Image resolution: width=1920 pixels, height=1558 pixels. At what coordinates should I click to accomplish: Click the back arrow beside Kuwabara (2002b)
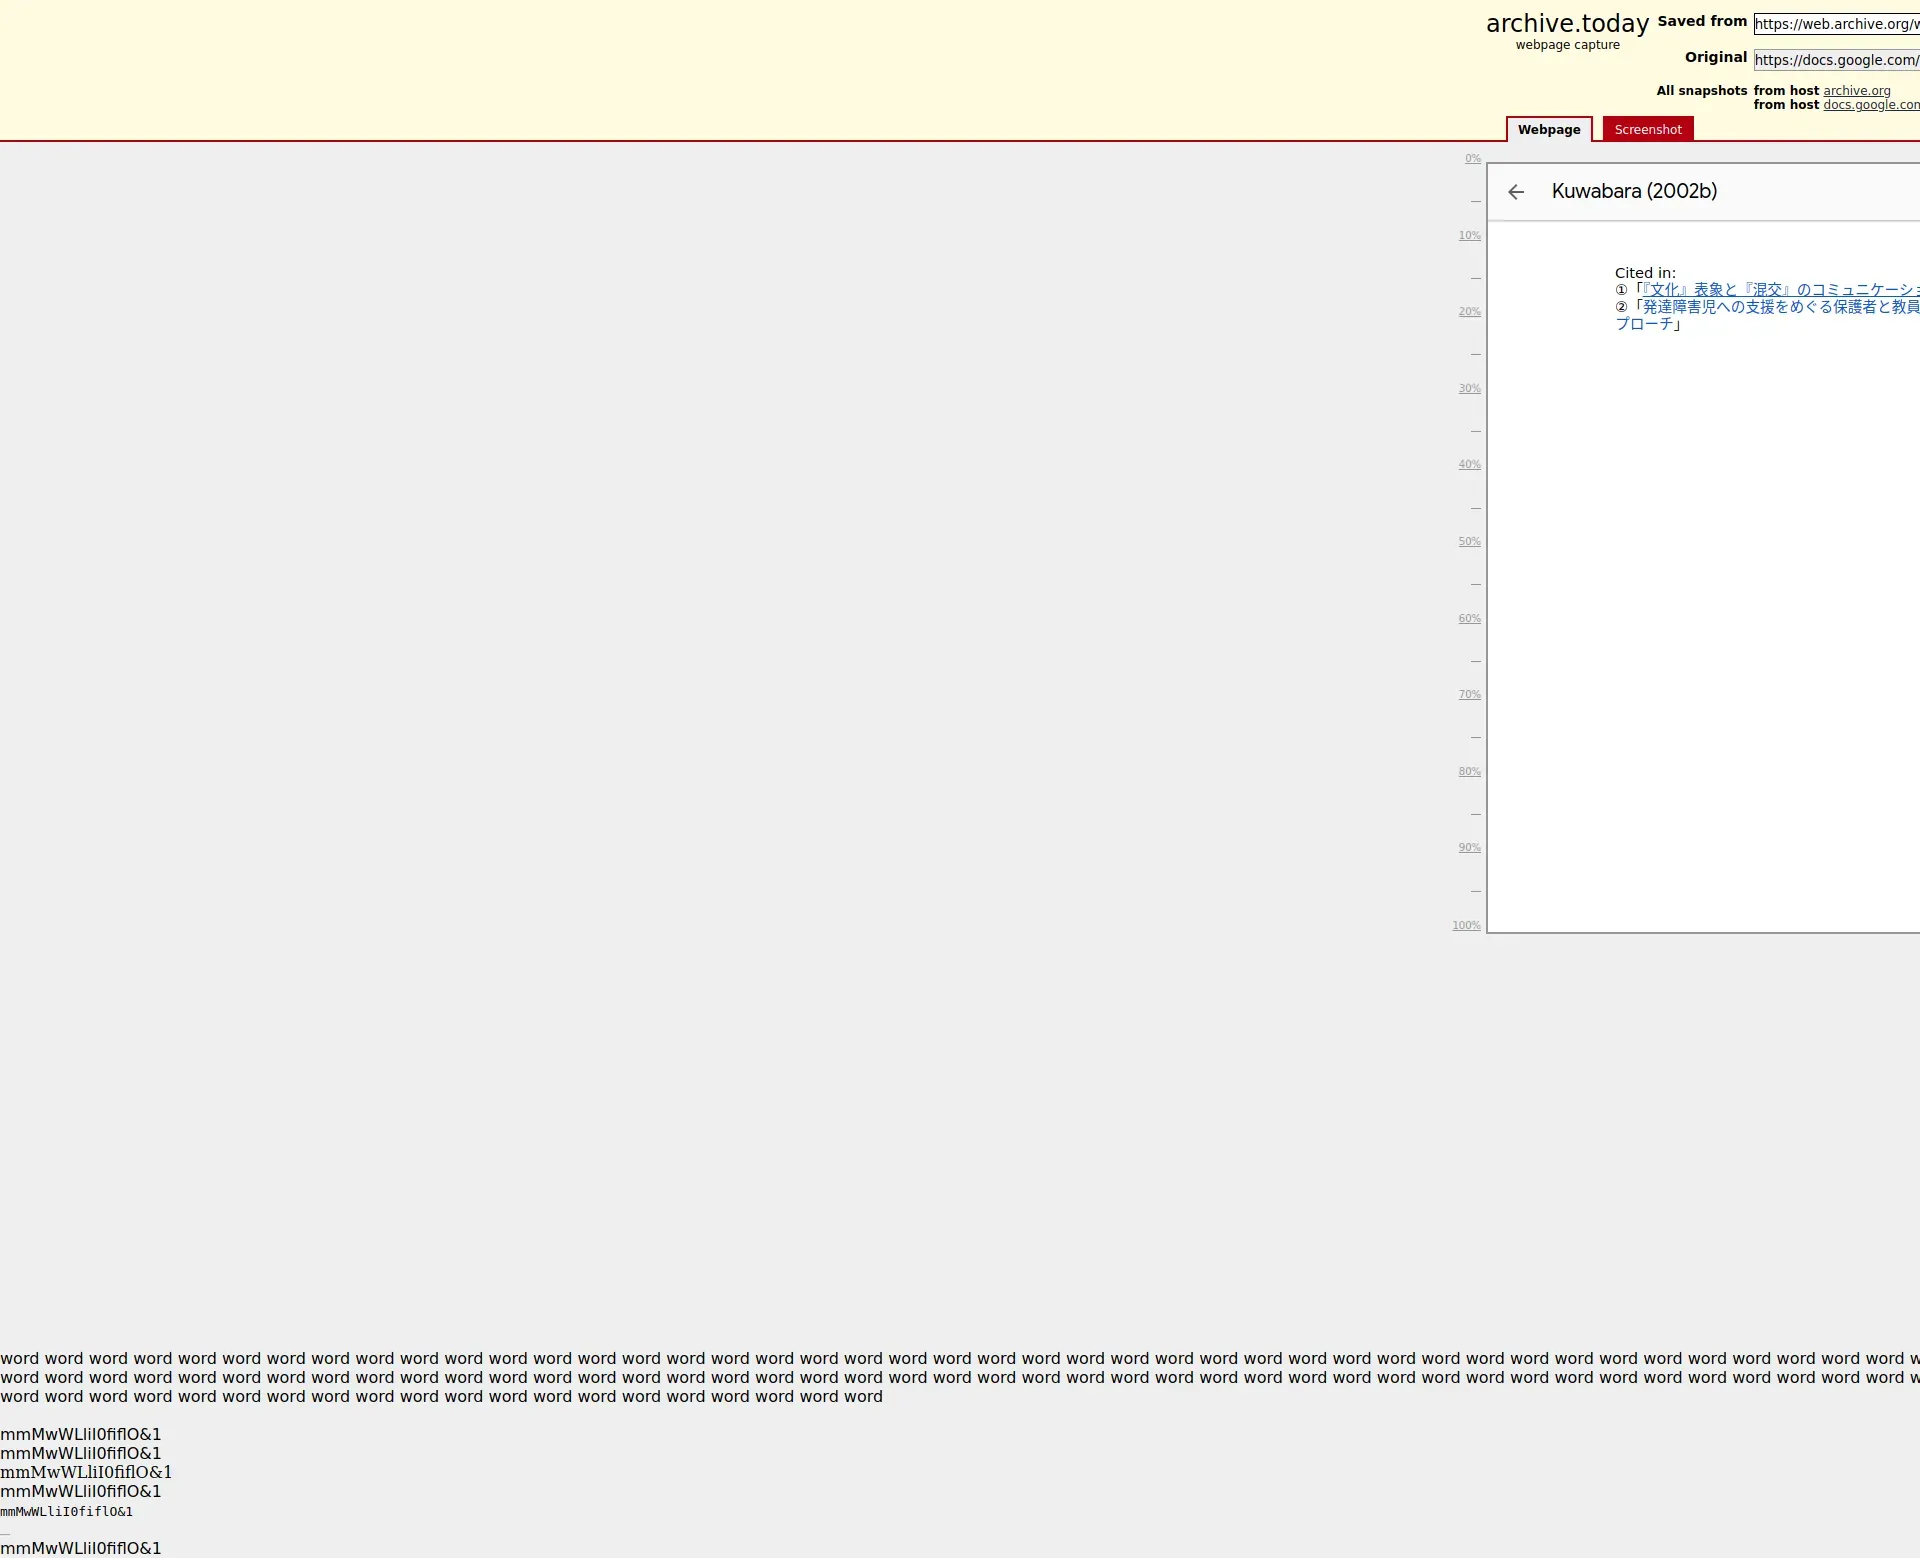click(1516, 192)
